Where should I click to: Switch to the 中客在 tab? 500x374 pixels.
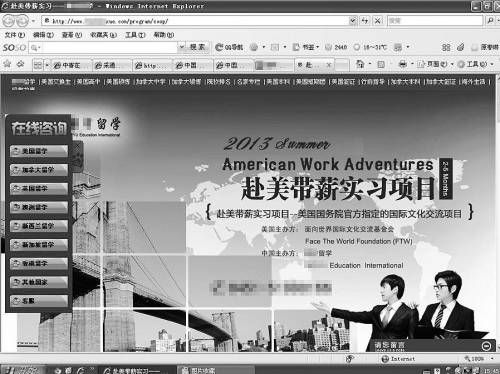(x=71, y=65)
